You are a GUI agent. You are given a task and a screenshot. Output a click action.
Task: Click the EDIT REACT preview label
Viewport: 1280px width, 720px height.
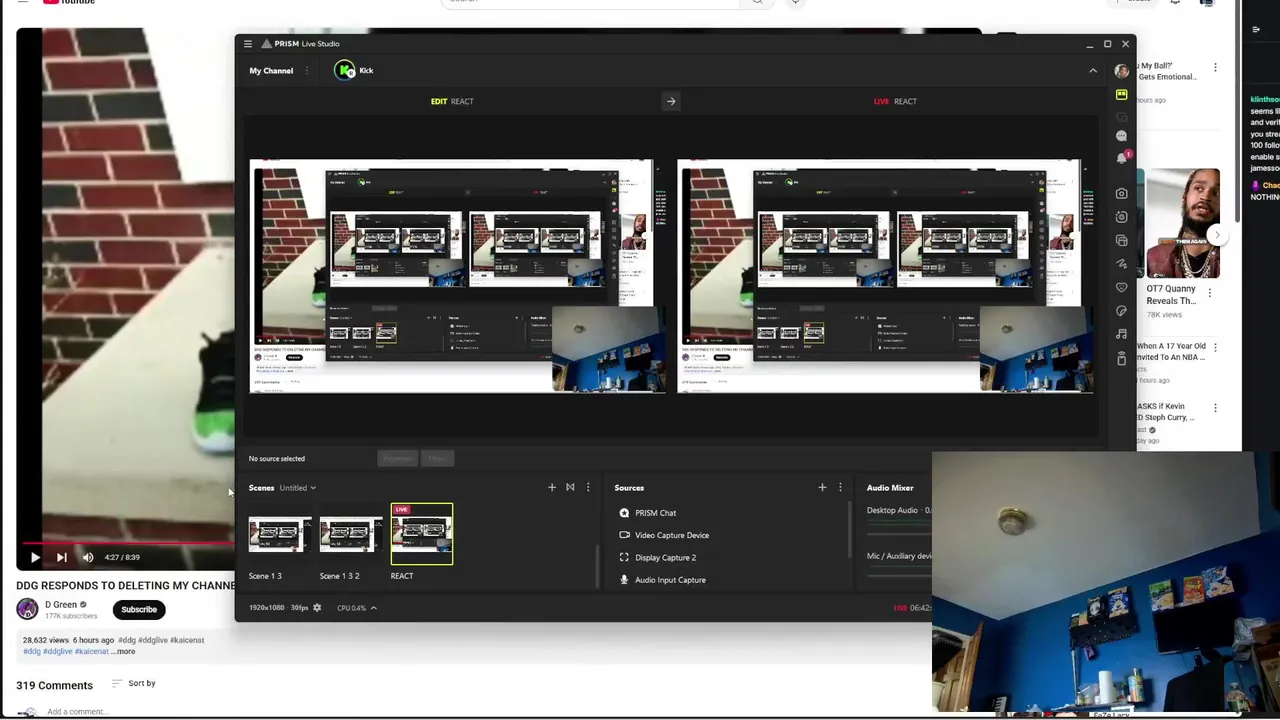[x=452, y=101]
